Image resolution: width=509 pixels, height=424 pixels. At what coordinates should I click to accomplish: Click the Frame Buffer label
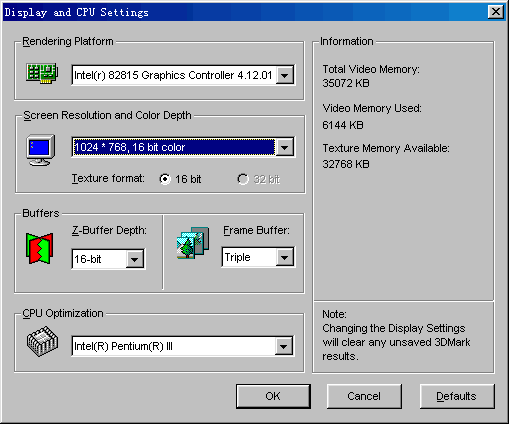tap(256, 230)
